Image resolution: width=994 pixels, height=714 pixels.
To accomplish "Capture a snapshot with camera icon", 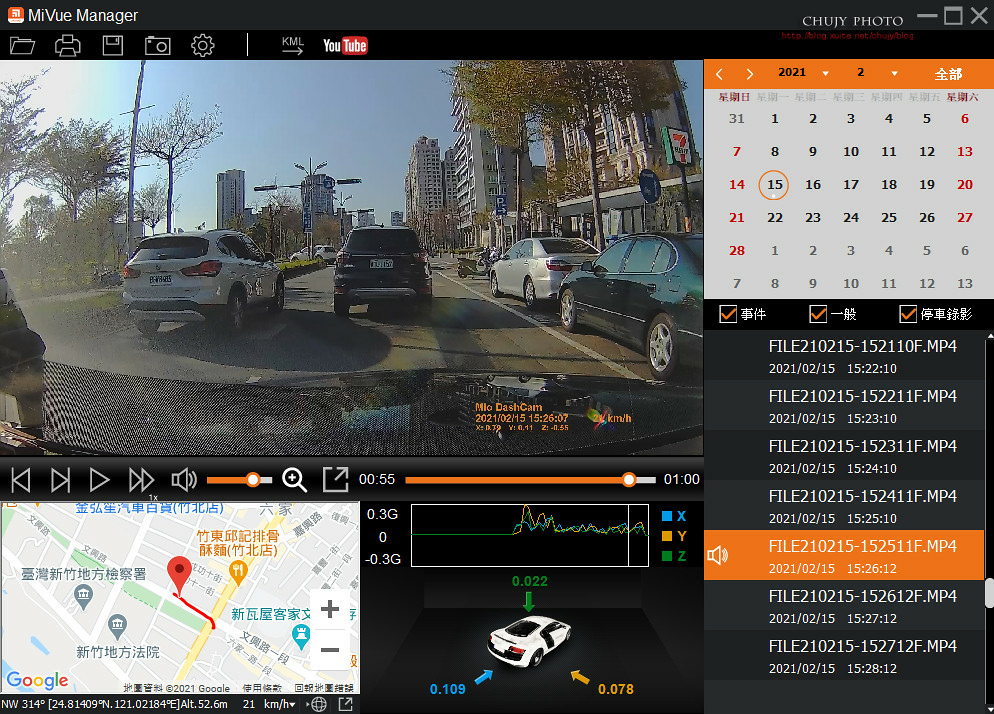I will click(158, 46).
